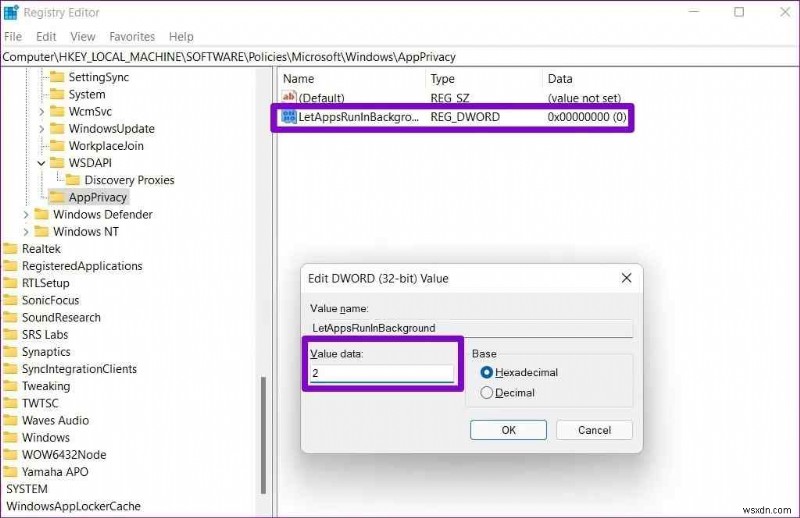The height and width of the screenshot is (518, 800).
Task: Click the Windows Defender folder icon
Action: click(41, 214)
